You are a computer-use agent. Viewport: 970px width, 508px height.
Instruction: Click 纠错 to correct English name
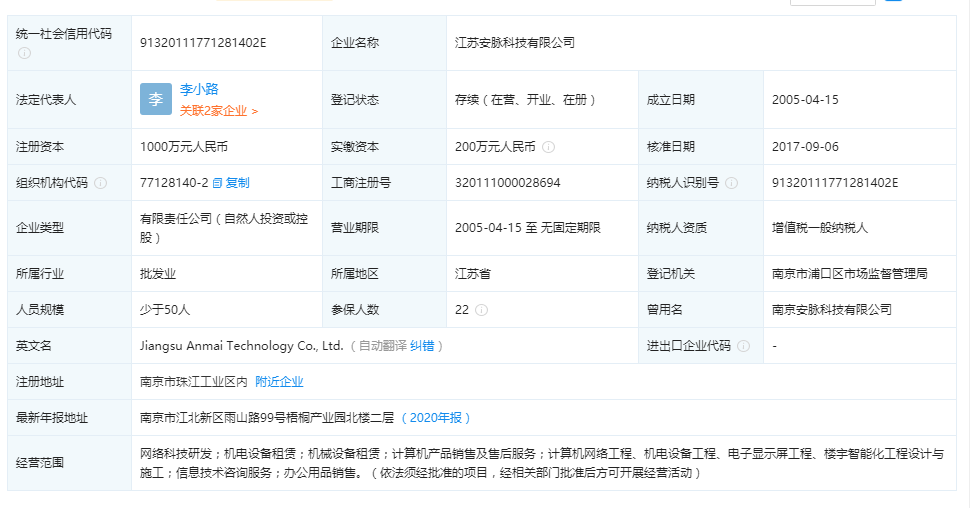[x=422, y=346]
